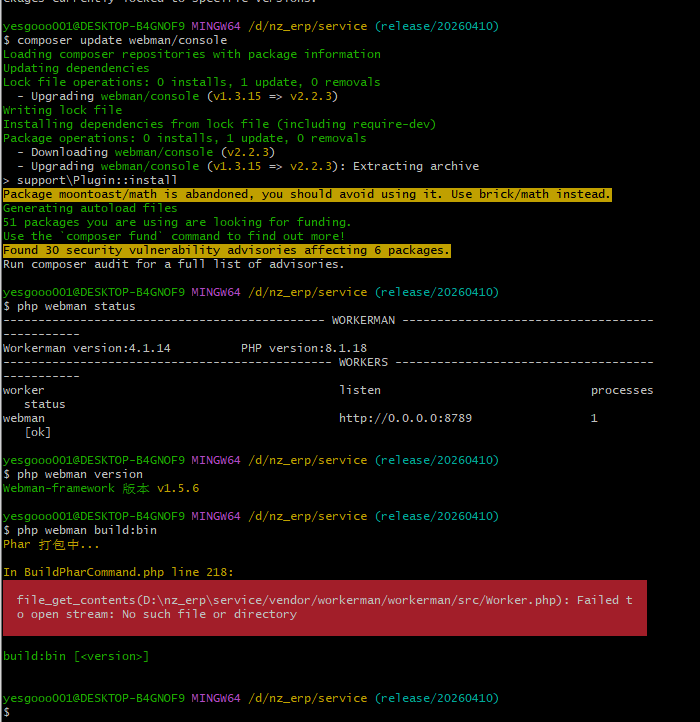Click the http://0.0.0.0:8789 listen address
Image resolution: width=700 pixels, height=722 pixels.
click(405, 418)
